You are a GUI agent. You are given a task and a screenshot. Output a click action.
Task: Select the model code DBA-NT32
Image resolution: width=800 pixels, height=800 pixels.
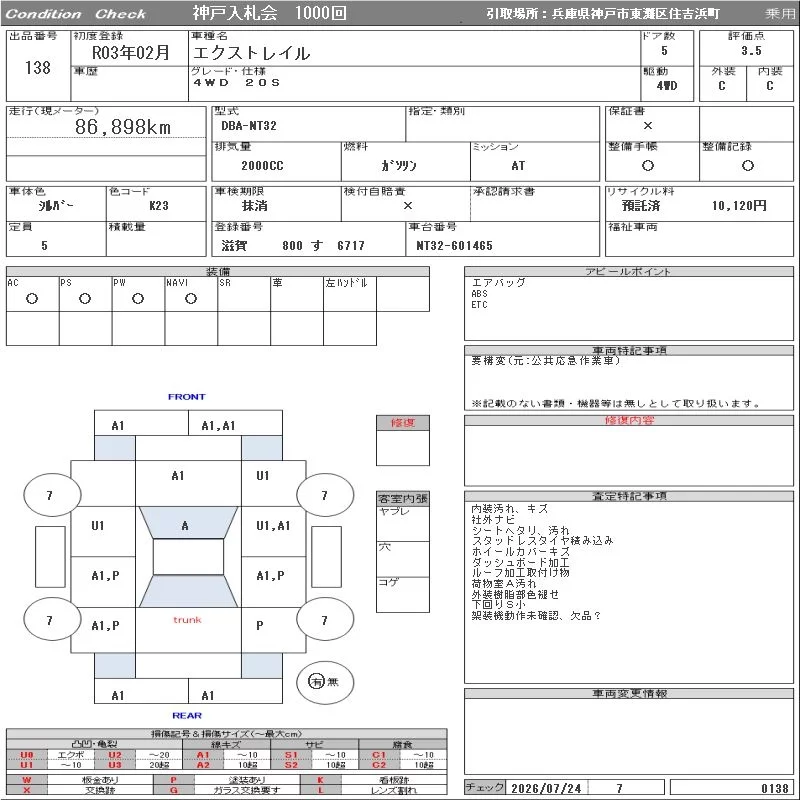[249, 126]
